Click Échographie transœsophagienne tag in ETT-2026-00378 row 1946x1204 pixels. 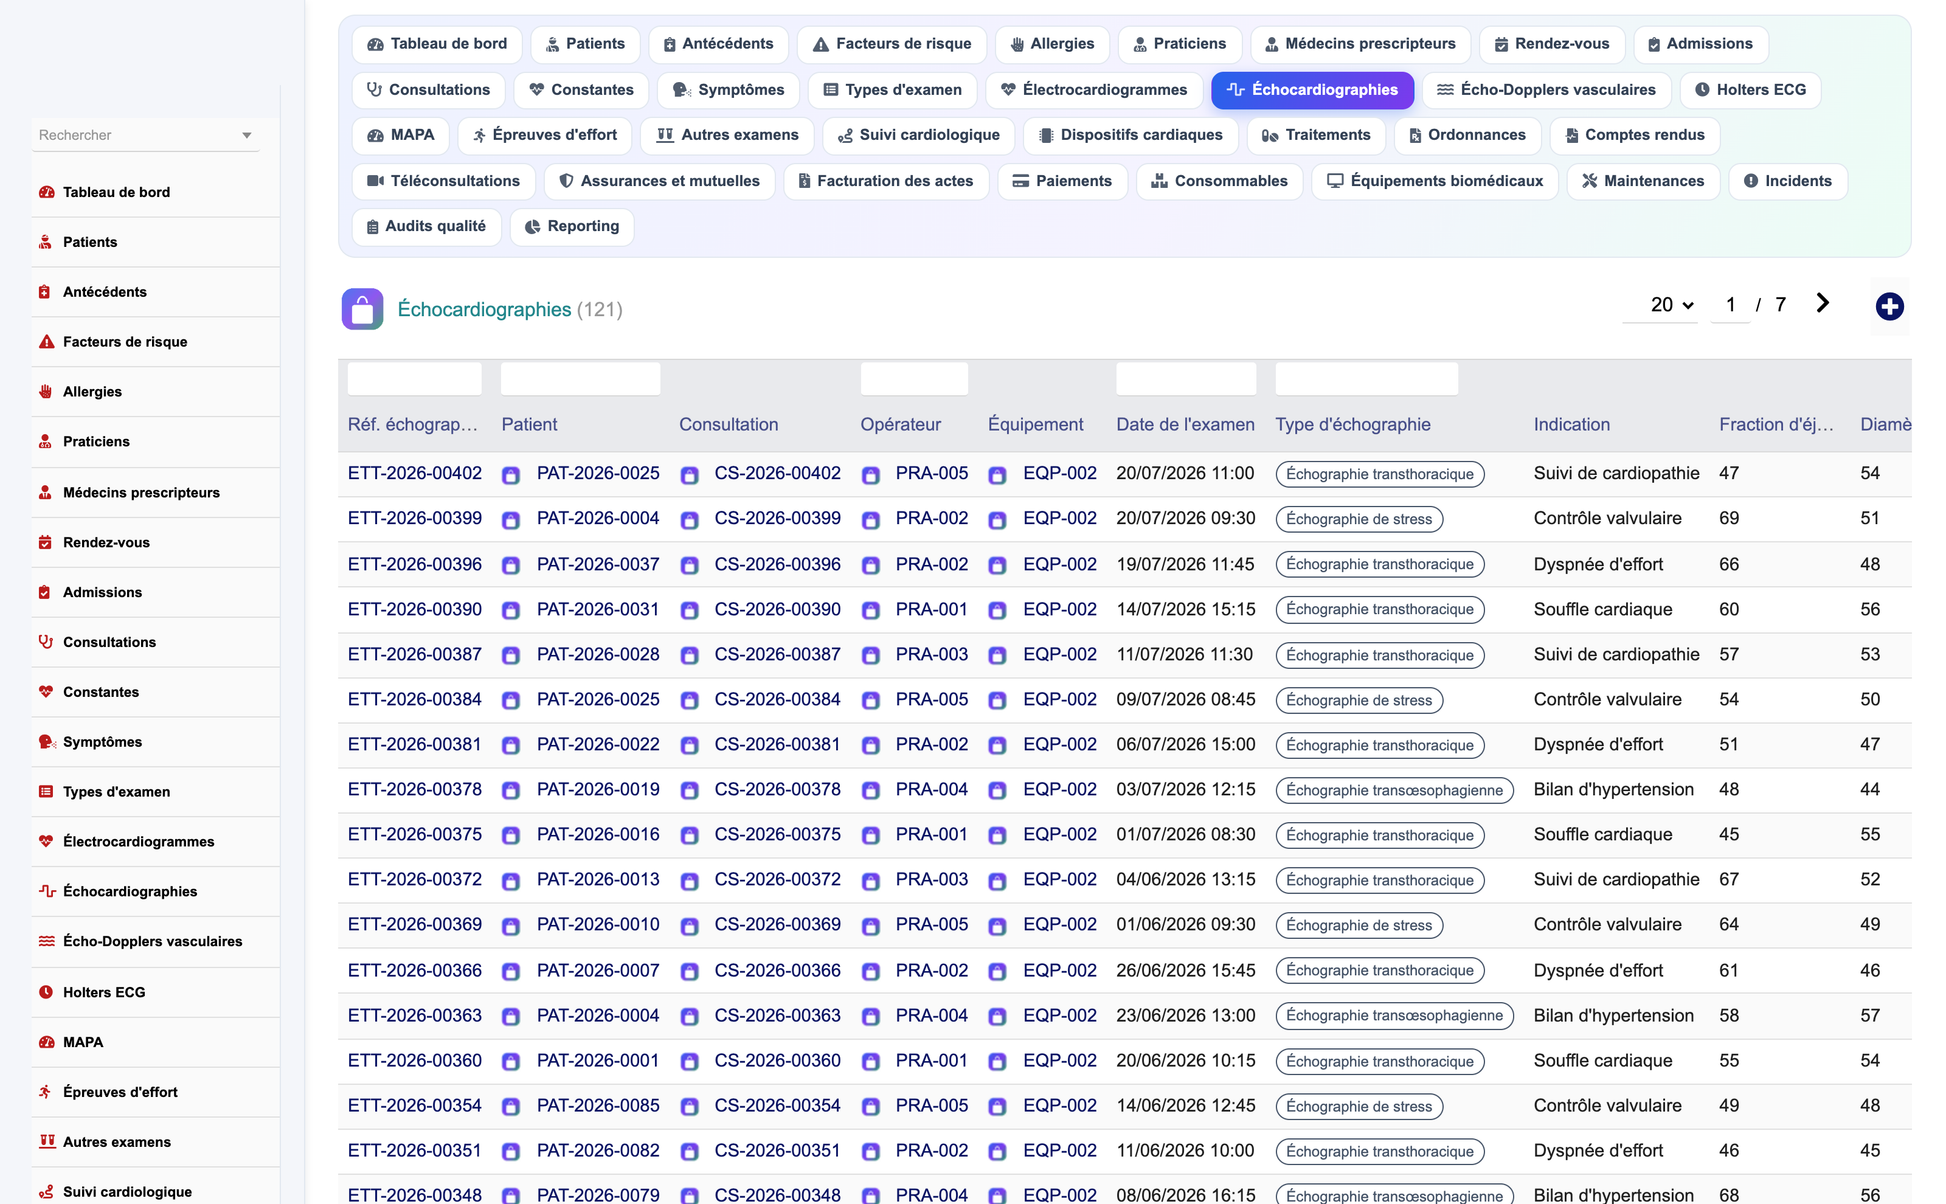click(1394, 790)
